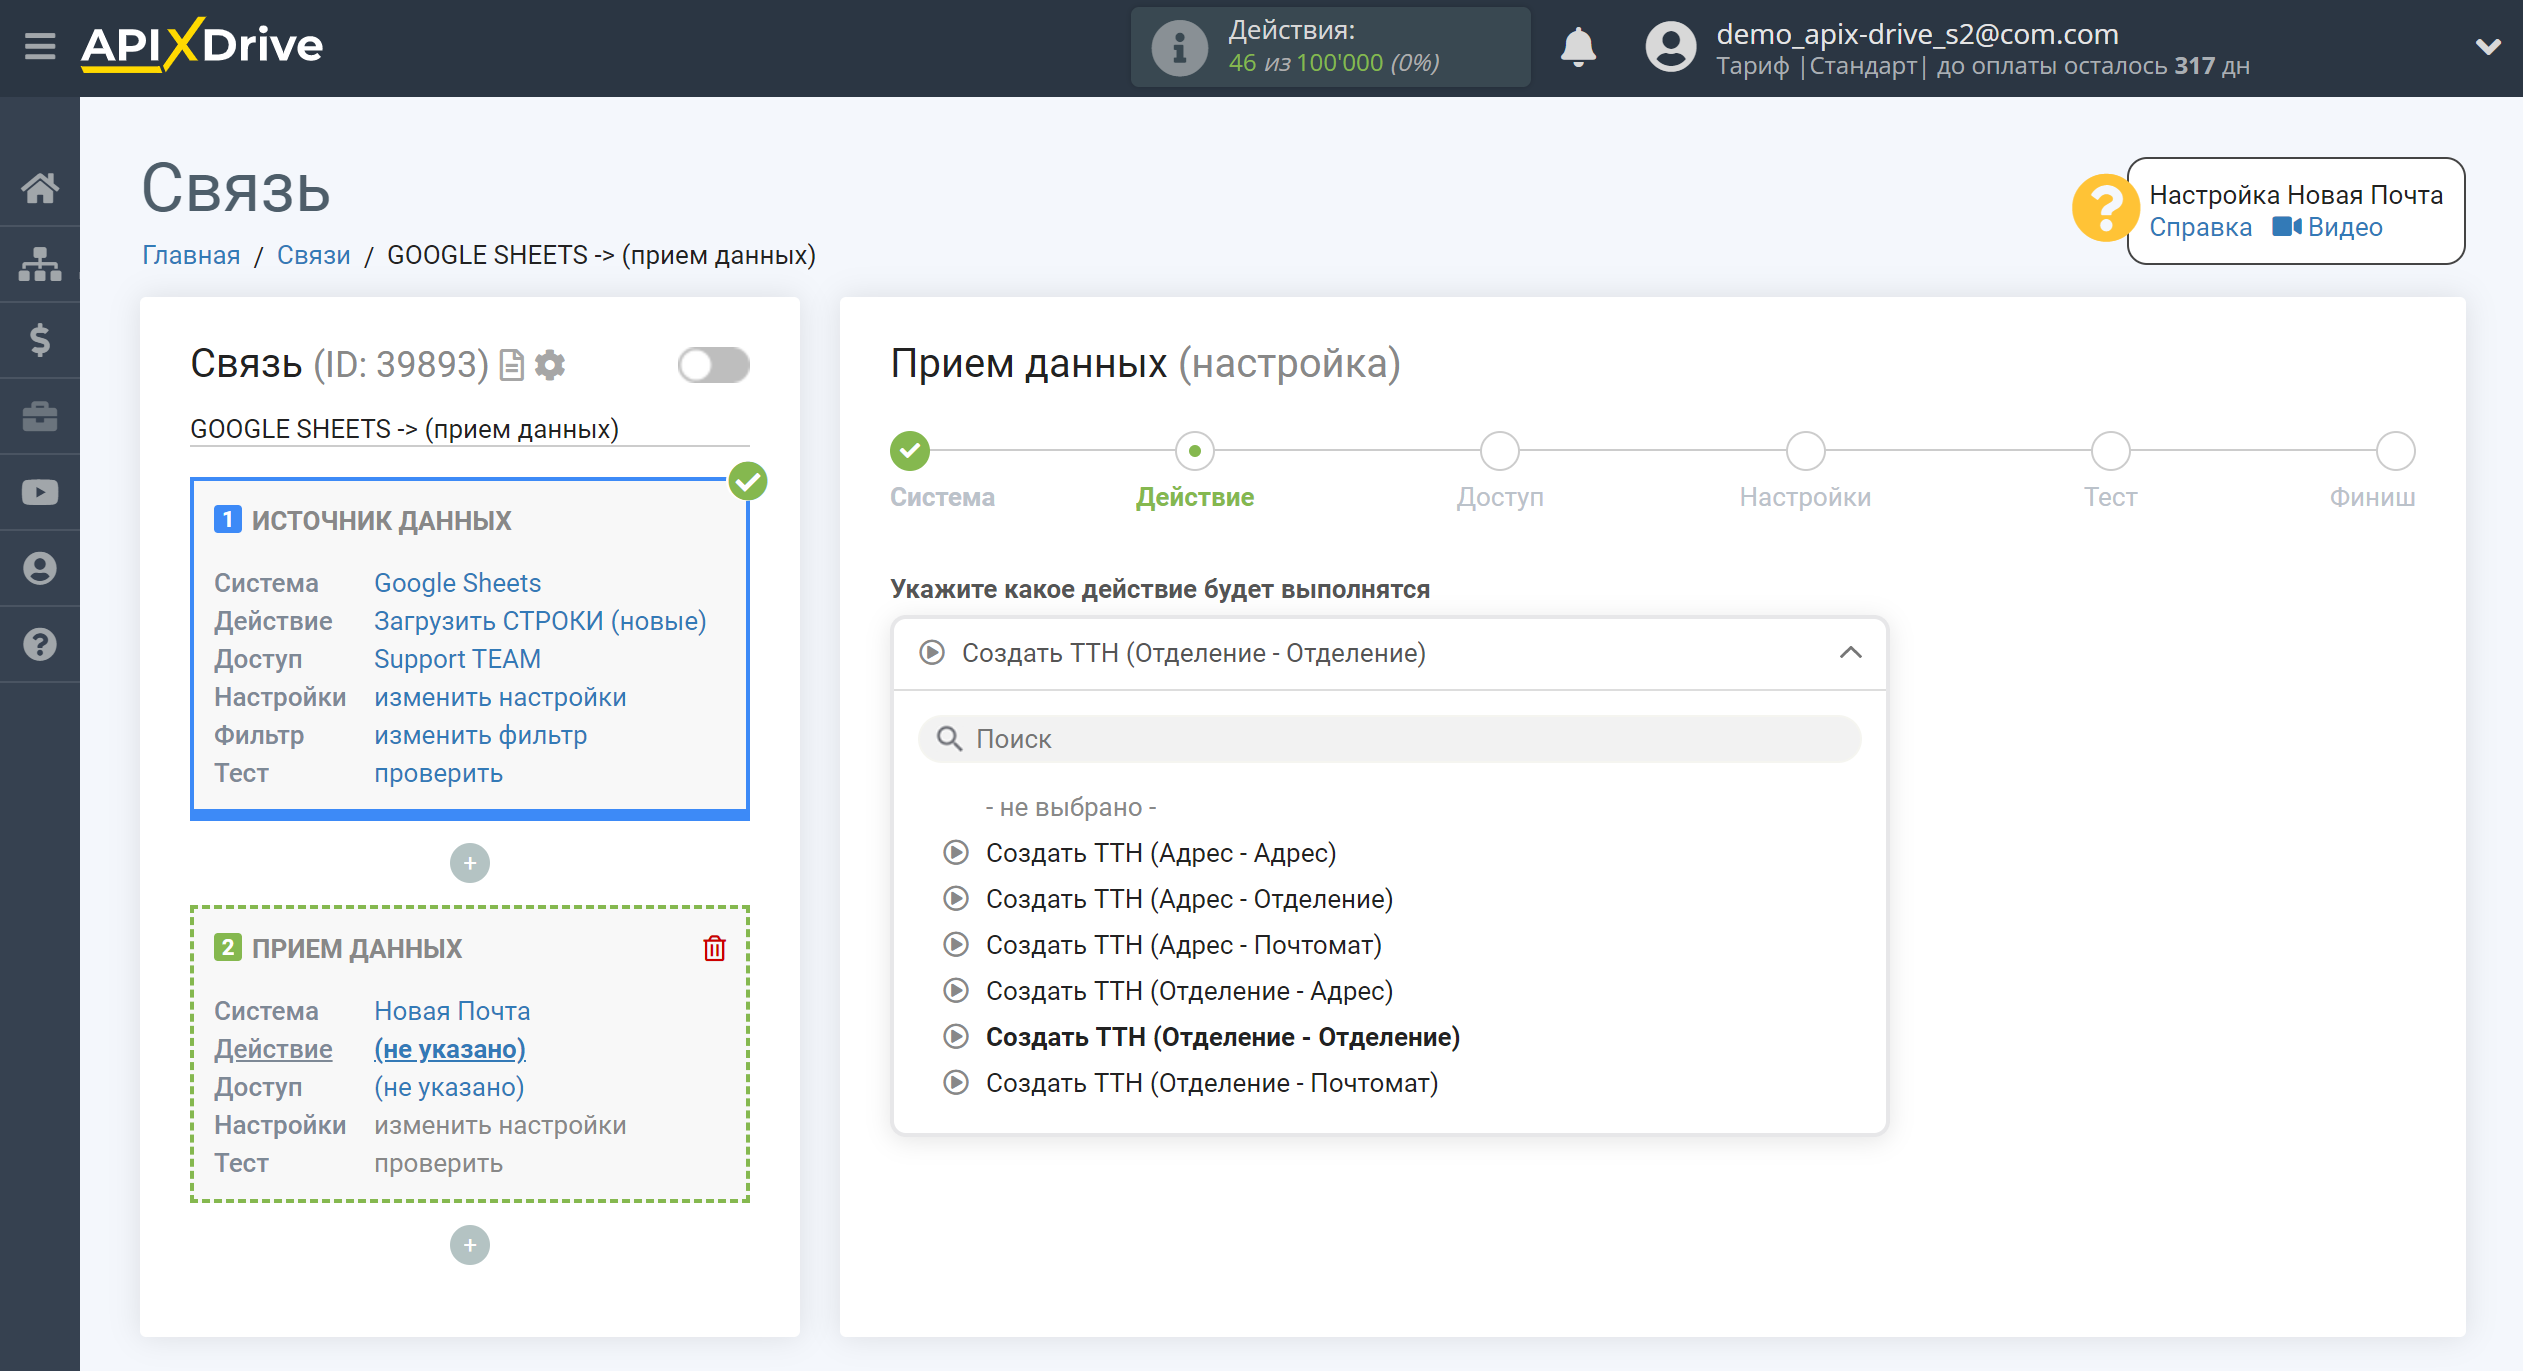Viewport: 2523px width, 1371px height.
Task: Open the Support TEAM access link
Action: [x=457, y=659]
